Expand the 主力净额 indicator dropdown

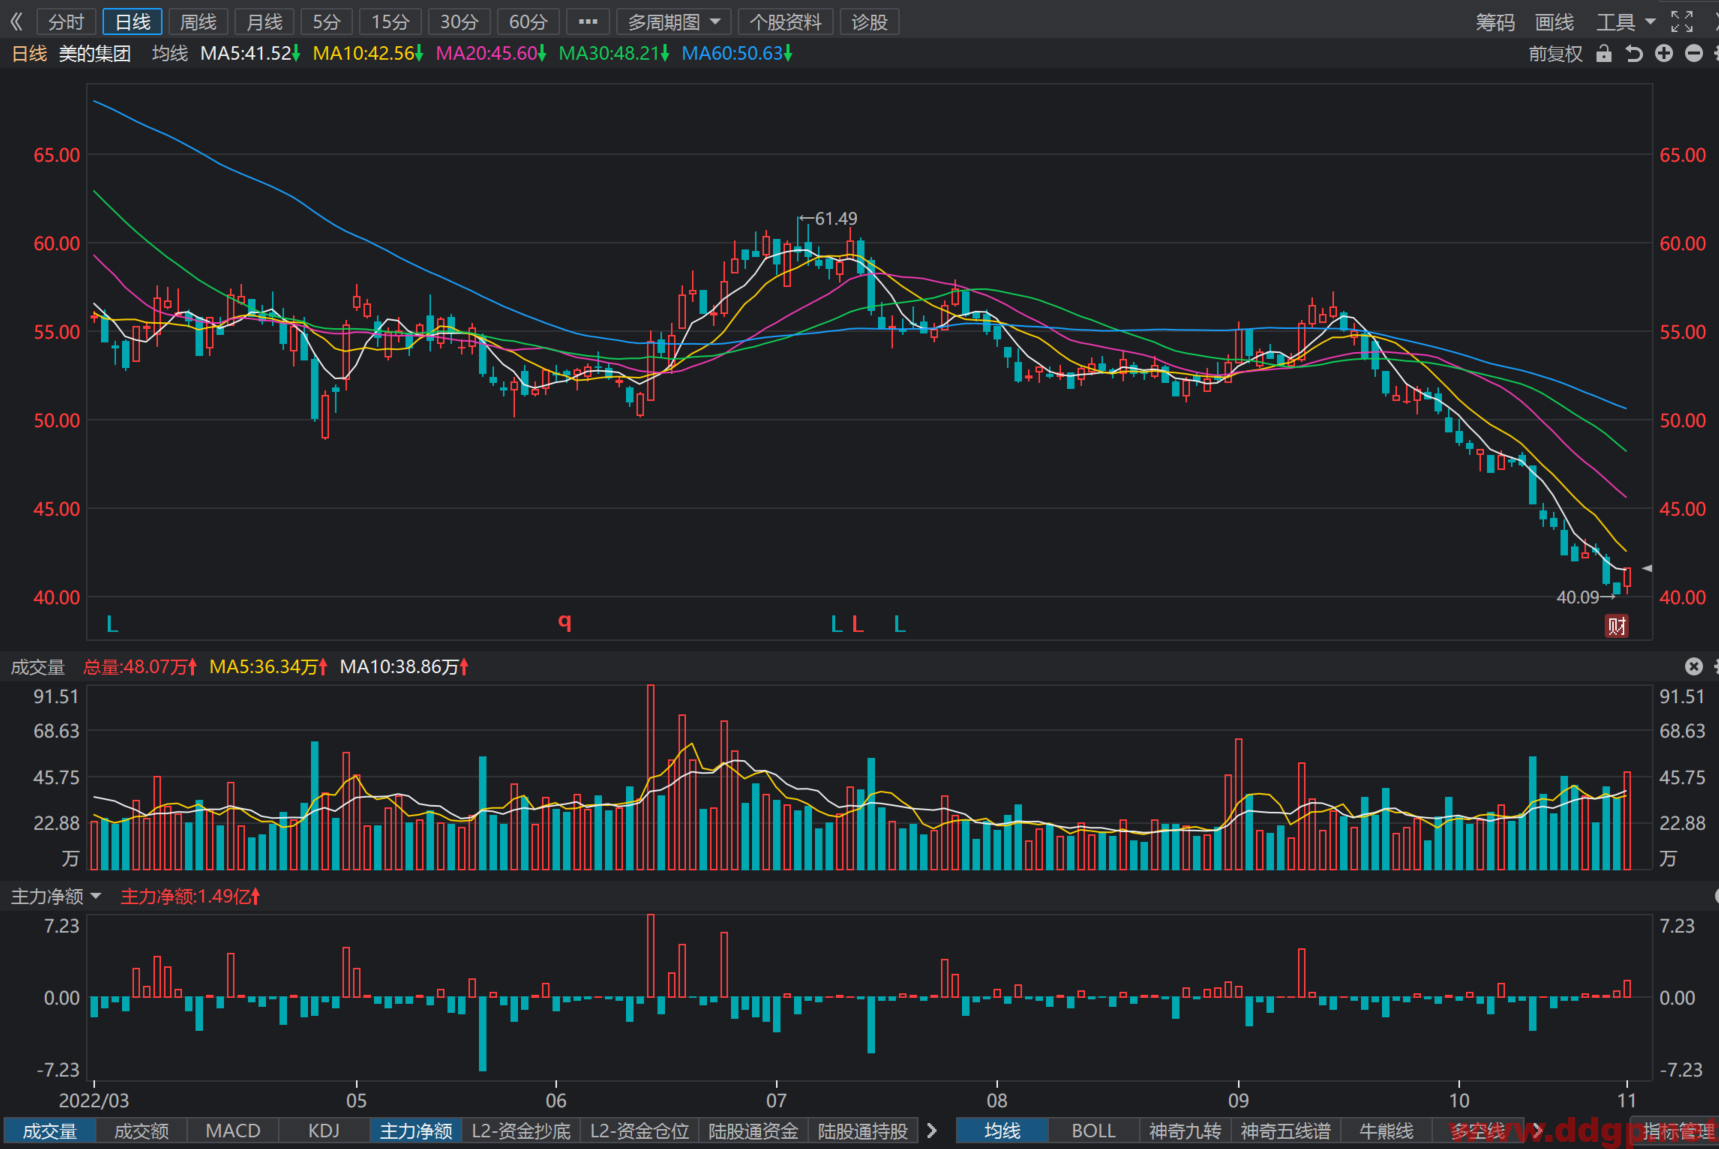click(x=56, y=896)
